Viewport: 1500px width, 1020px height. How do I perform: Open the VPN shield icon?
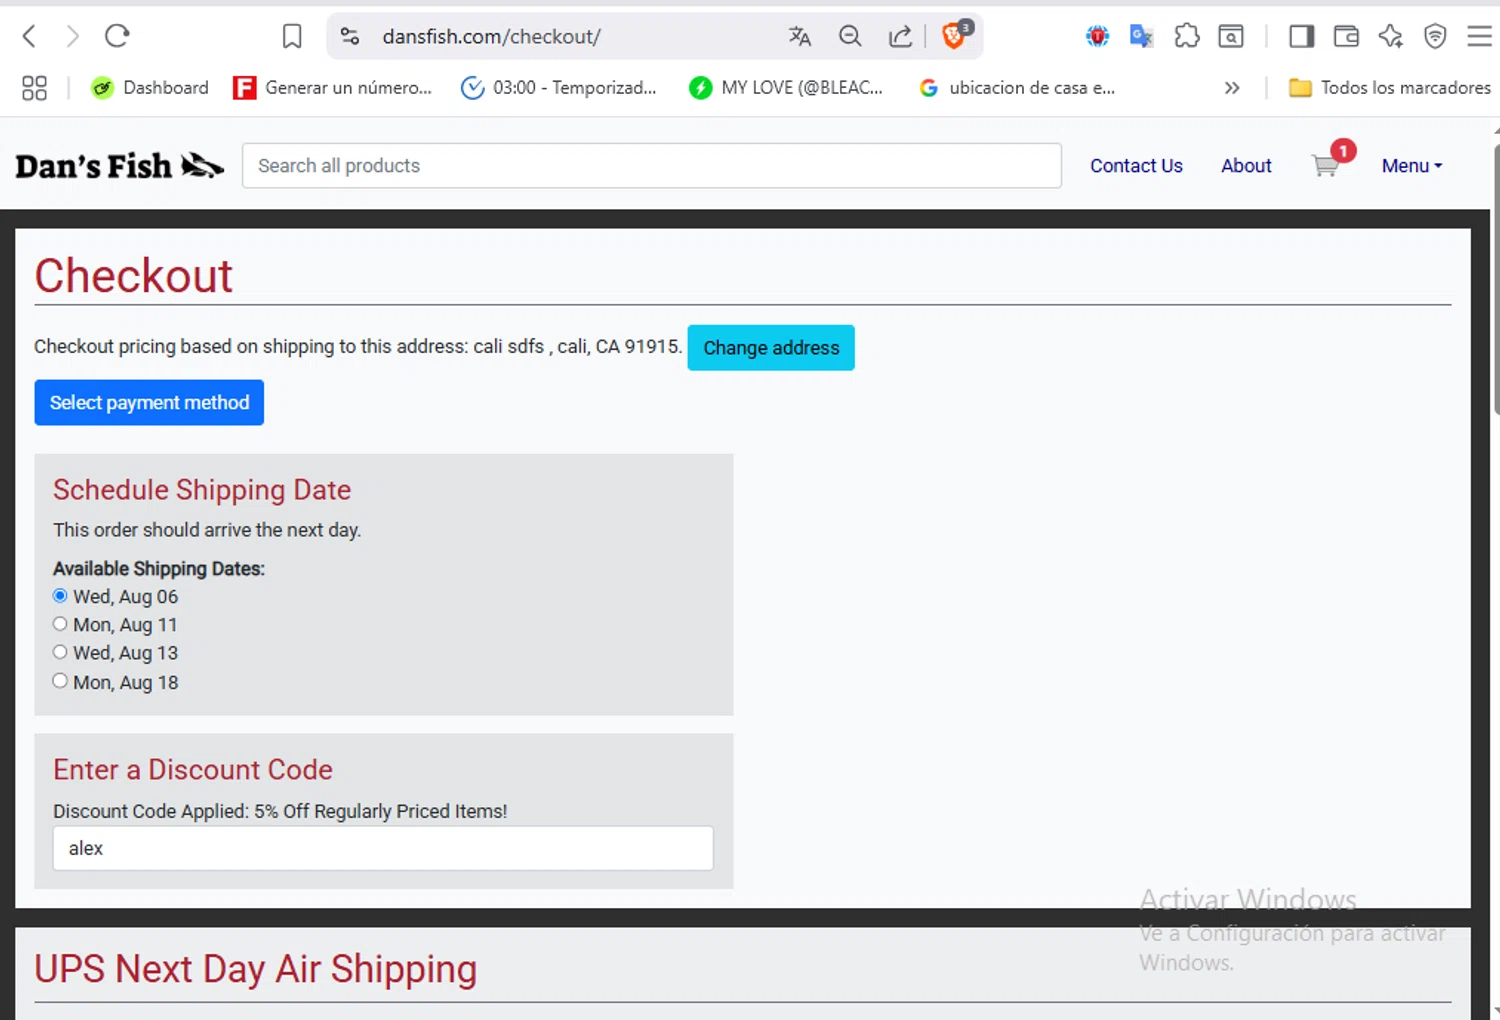[1435, 37]
